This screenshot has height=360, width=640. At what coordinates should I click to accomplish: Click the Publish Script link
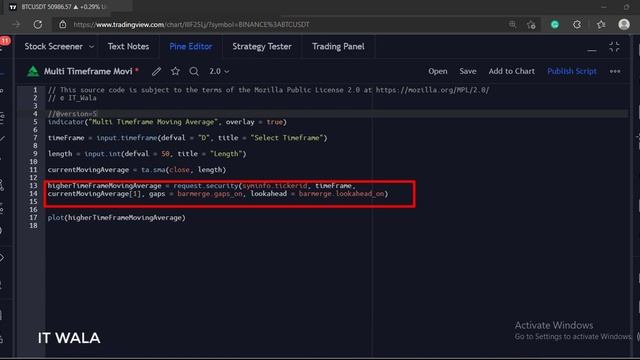[x=572, y=71]
